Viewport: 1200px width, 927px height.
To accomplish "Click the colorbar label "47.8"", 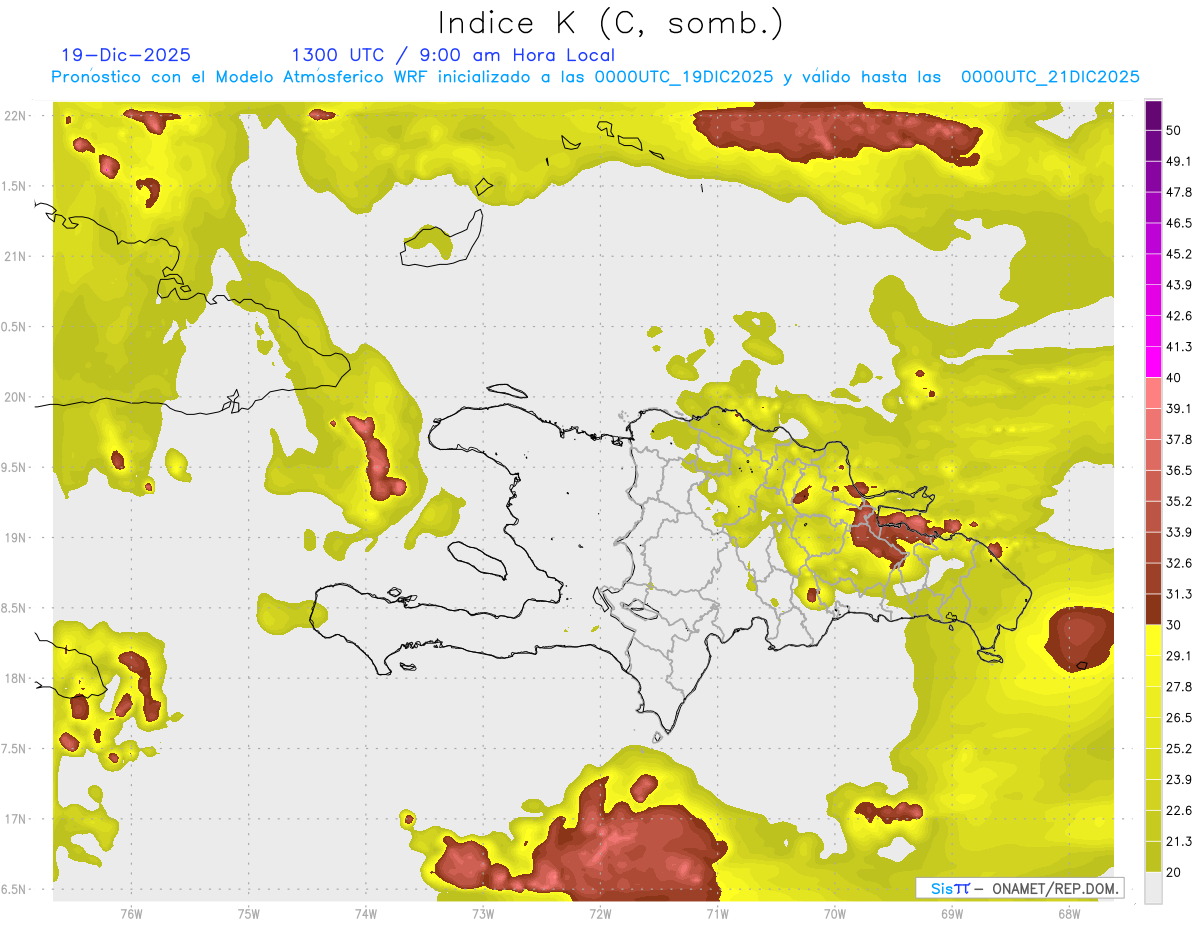I will [1179, 192].
